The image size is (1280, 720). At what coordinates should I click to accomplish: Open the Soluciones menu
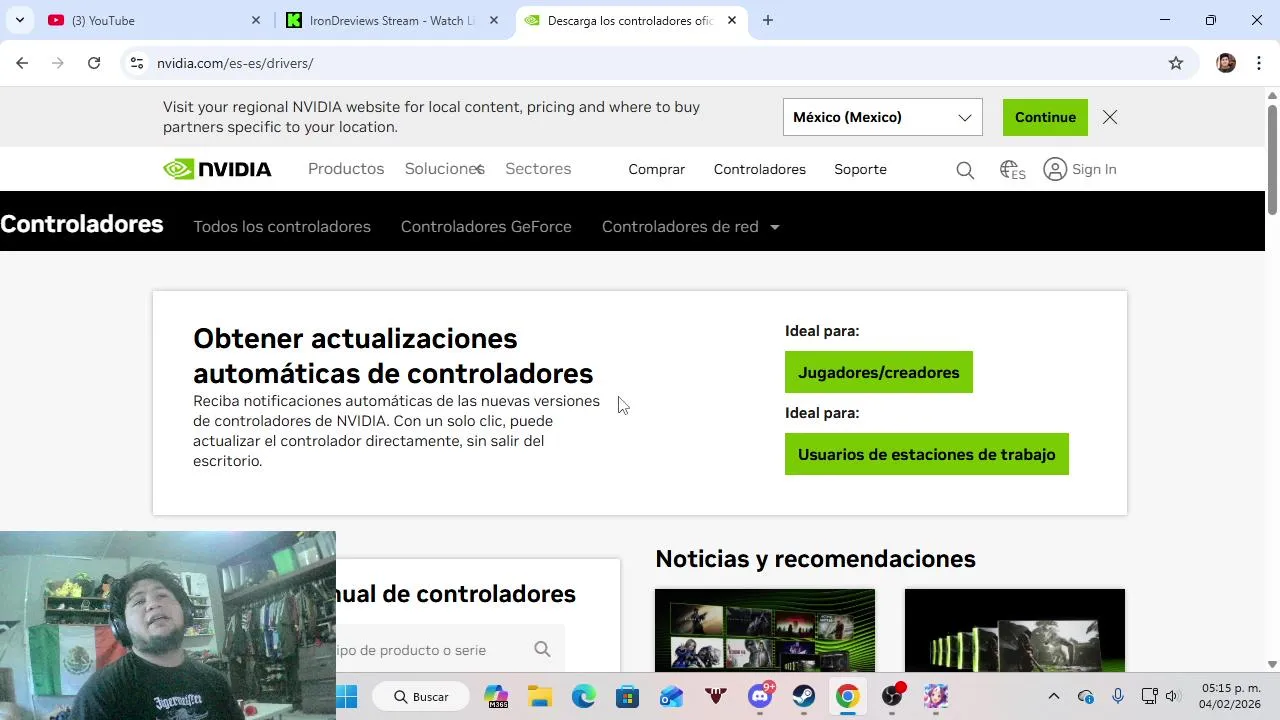click(x=444, y=169)
